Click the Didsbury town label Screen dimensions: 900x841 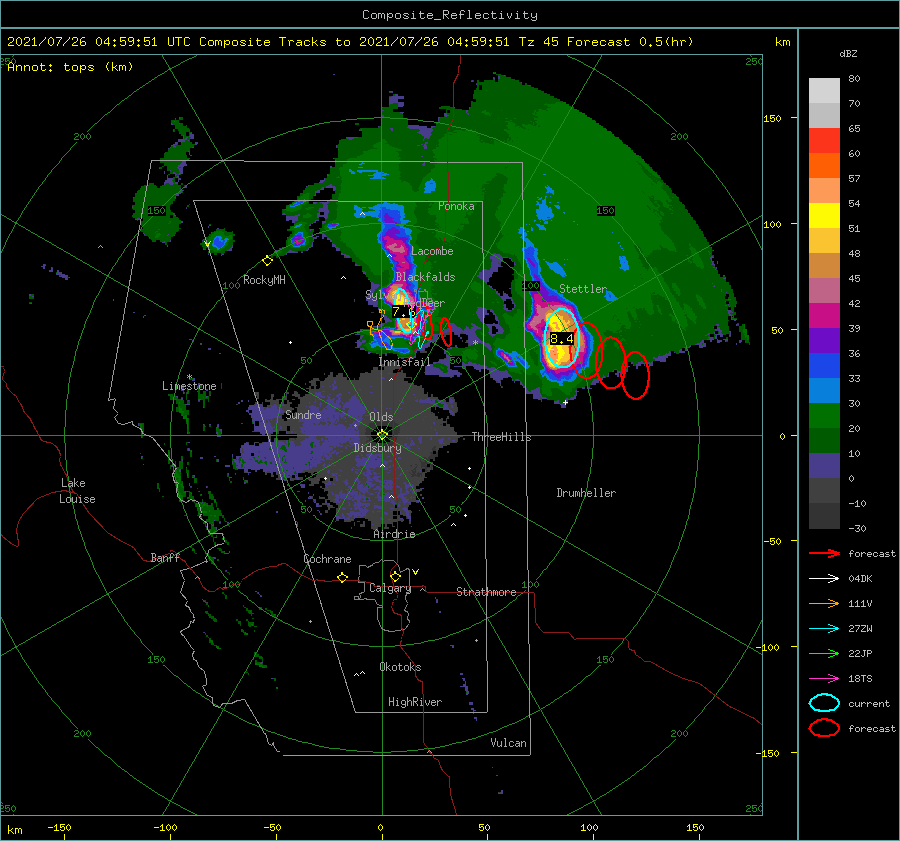[x=377, y=448]
